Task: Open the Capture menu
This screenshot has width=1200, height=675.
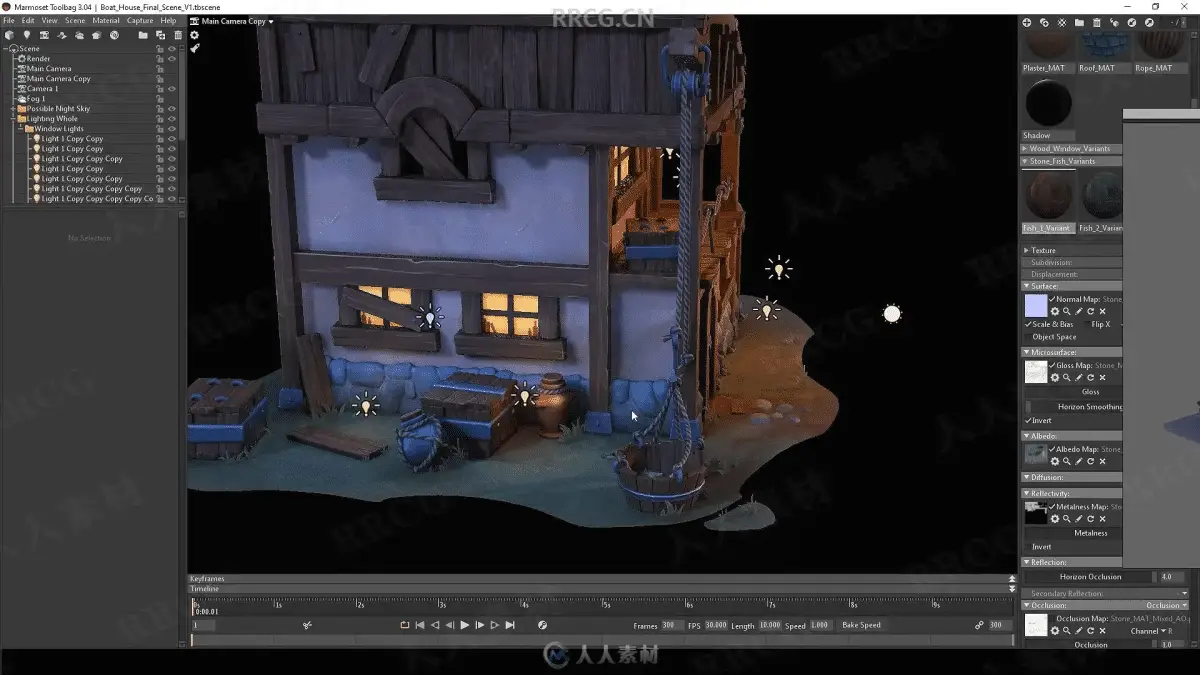Action: (x=140, y=21)
